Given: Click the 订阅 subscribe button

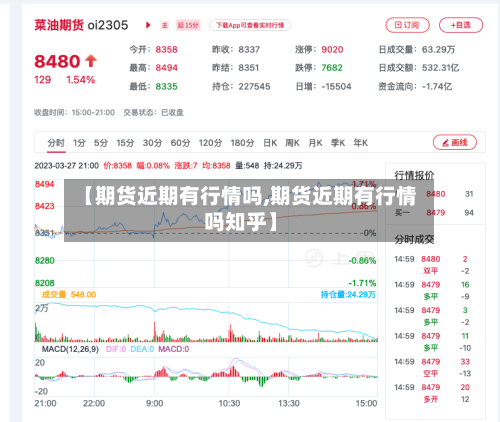Looking at the screenshot, I should point(407,25).
